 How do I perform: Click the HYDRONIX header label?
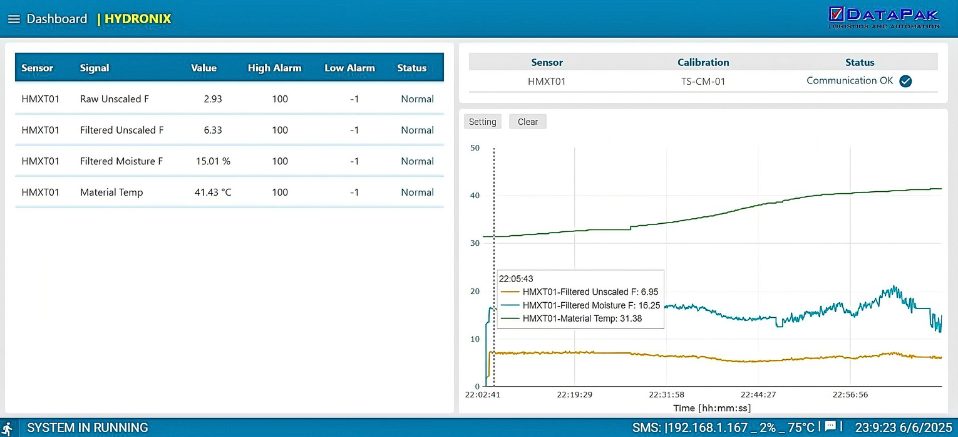(x=138, y=19)
